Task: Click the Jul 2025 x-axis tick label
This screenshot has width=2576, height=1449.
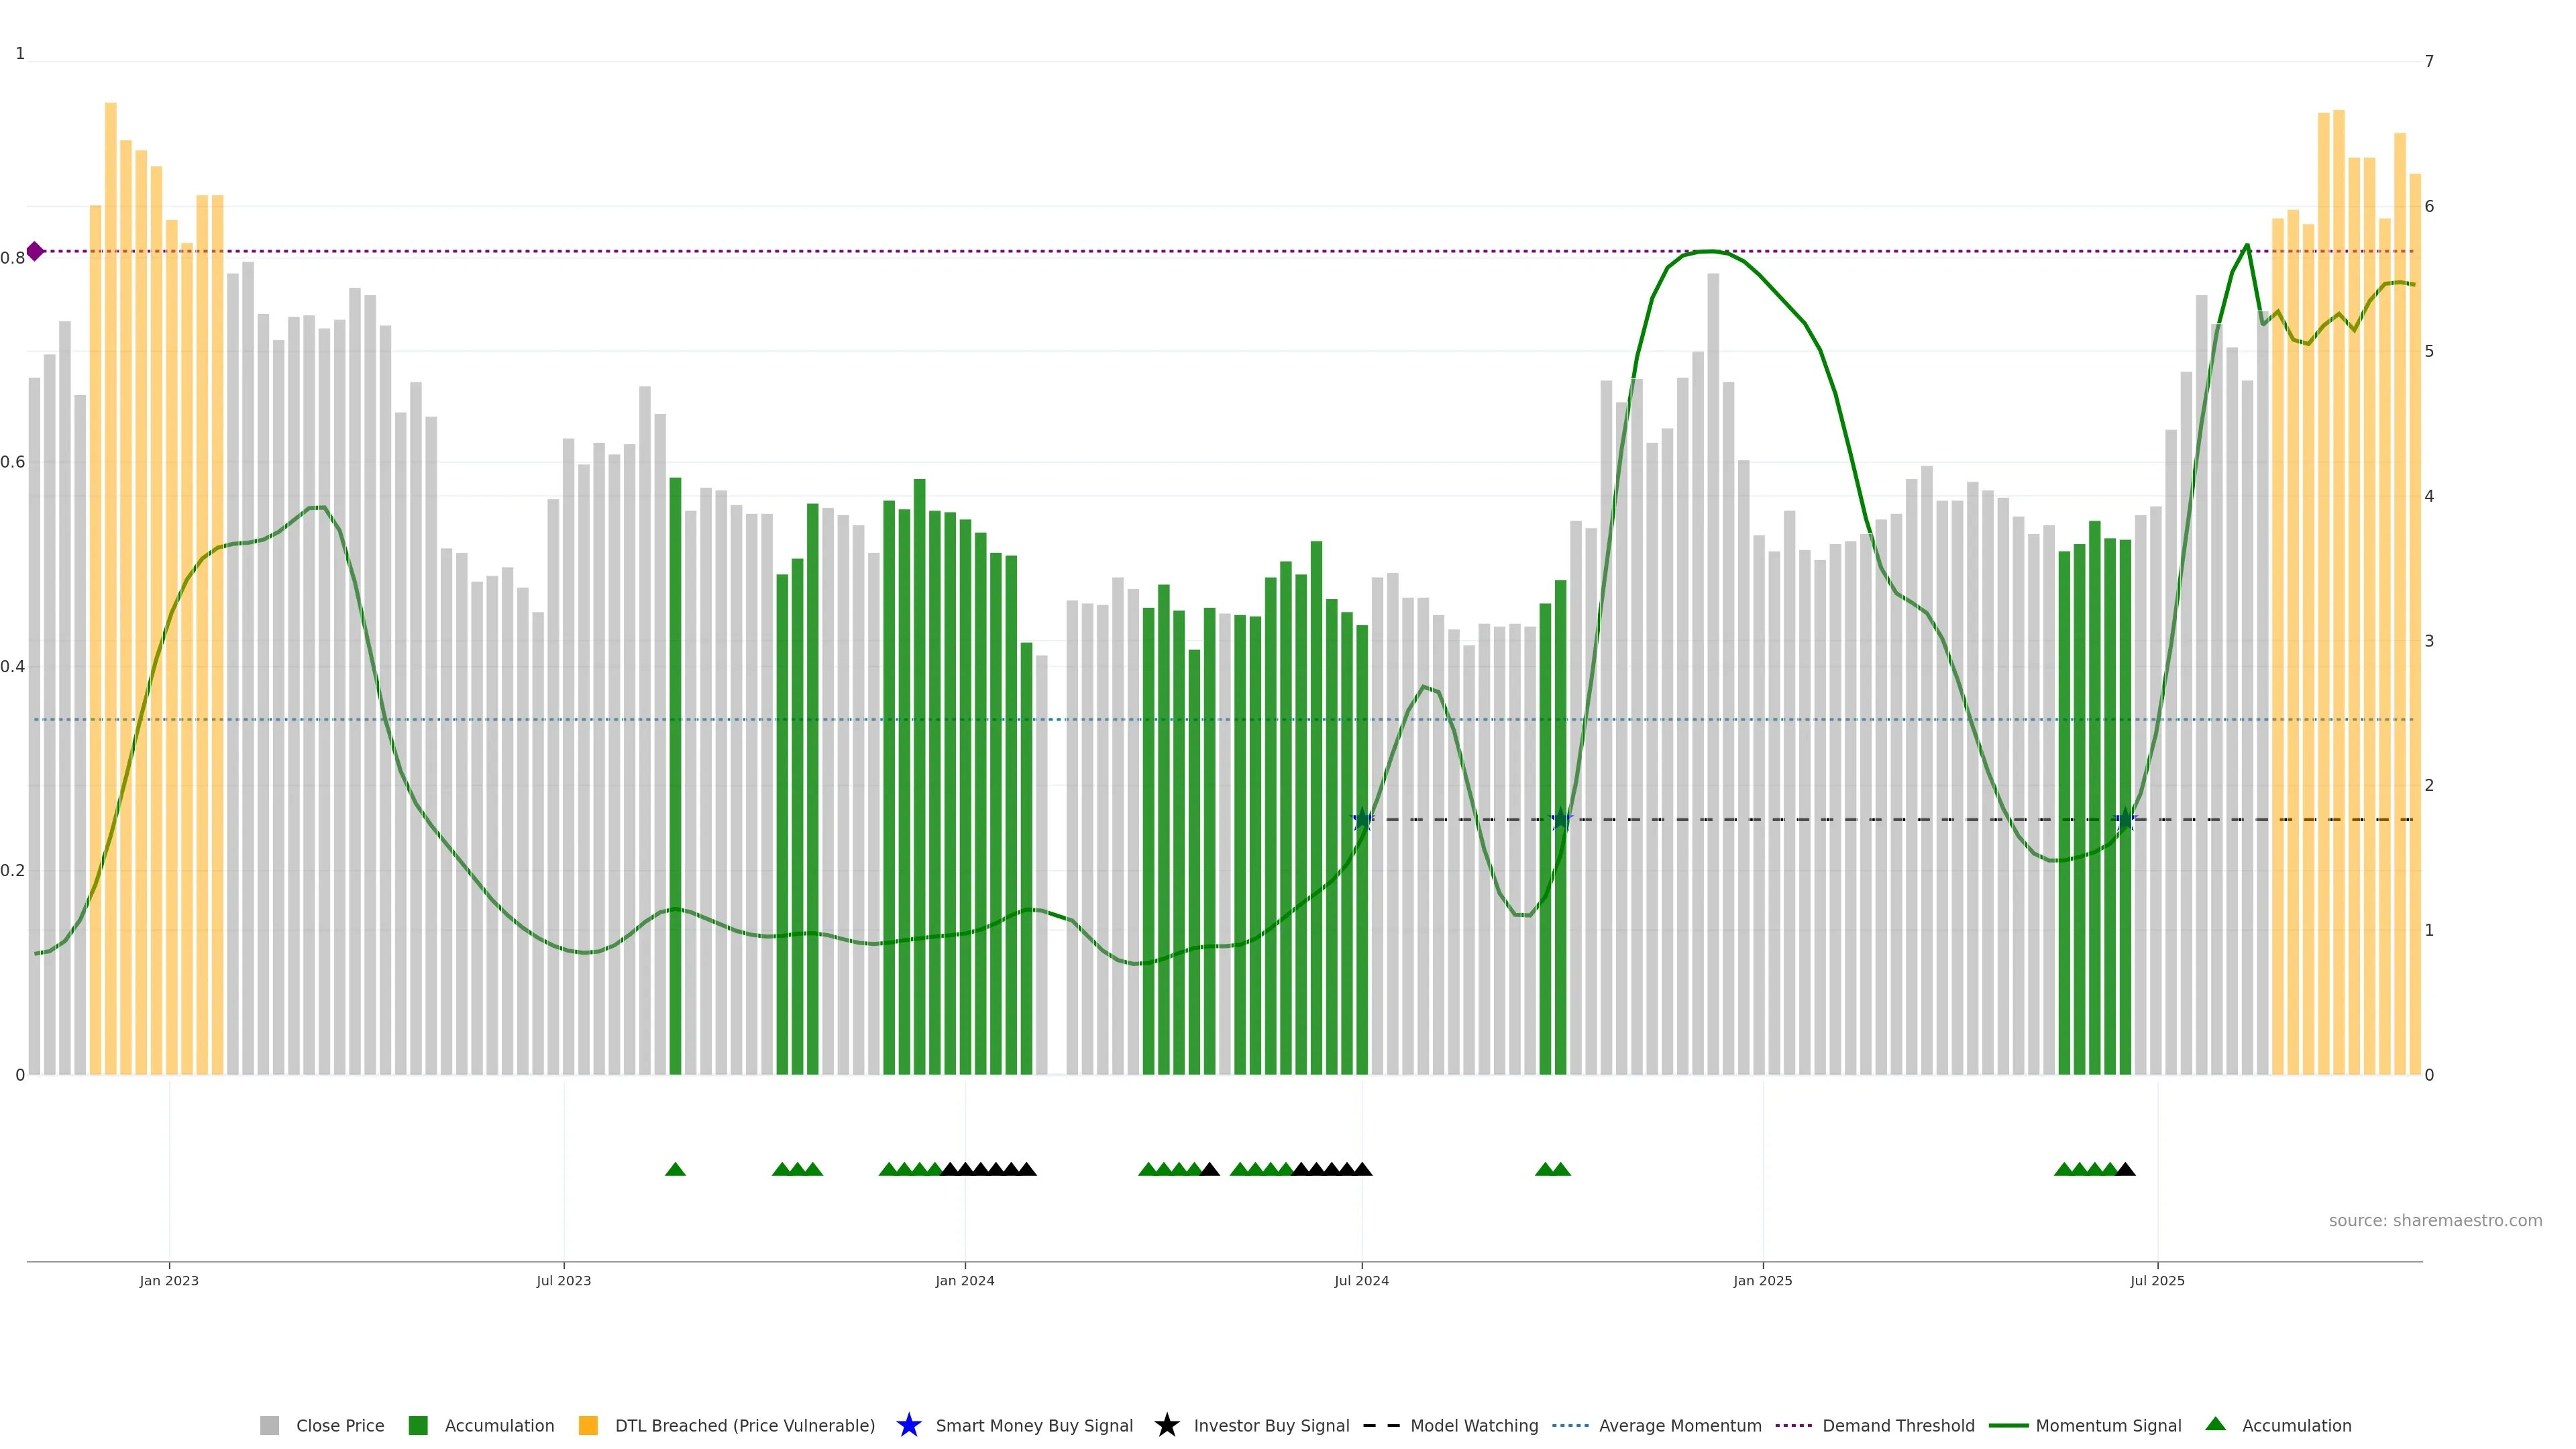Action: tap(2157, 1281)
